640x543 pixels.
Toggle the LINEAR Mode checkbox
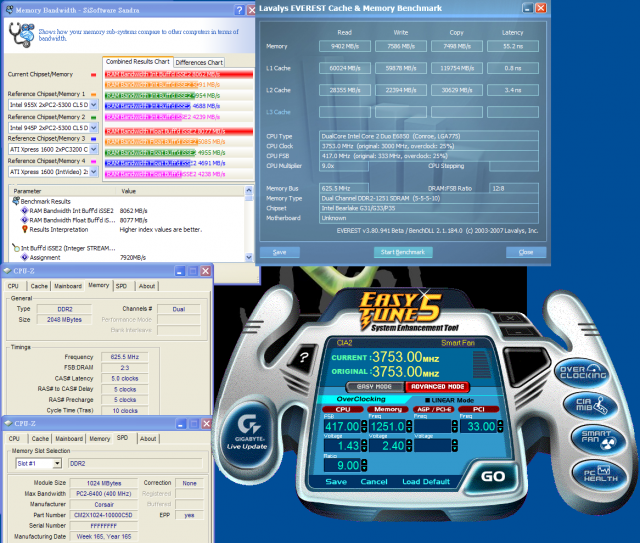pos(427,401)
